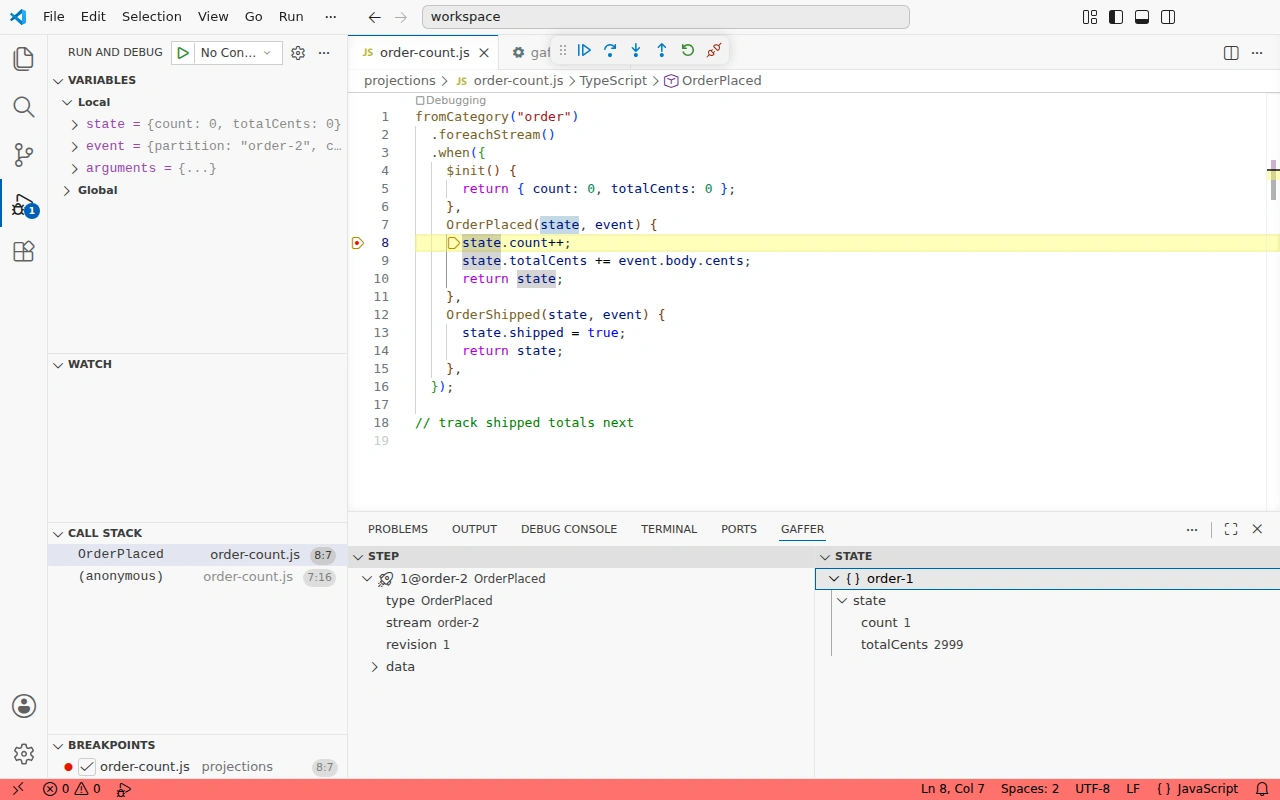Expand the data node in Step pane
The image size is (1280, 800).
click(x=375, y=667)
